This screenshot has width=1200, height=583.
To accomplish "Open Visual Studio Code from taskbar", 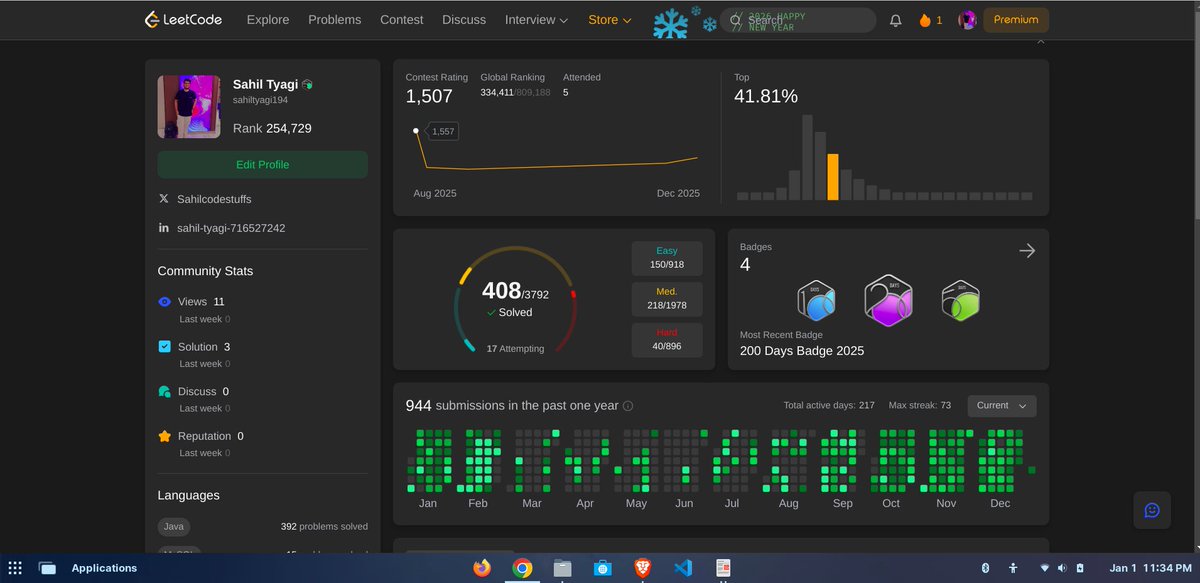I will click(x=683, y=568).
